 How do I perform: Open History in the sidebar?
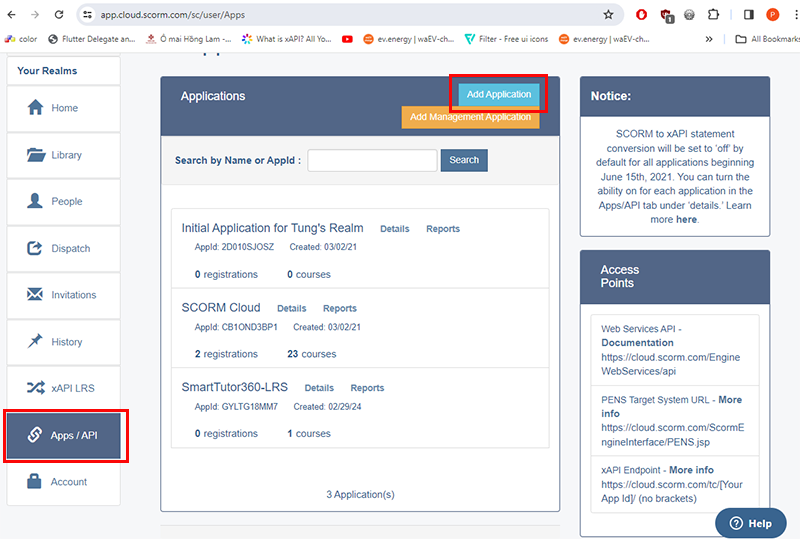tap(64, 342)
